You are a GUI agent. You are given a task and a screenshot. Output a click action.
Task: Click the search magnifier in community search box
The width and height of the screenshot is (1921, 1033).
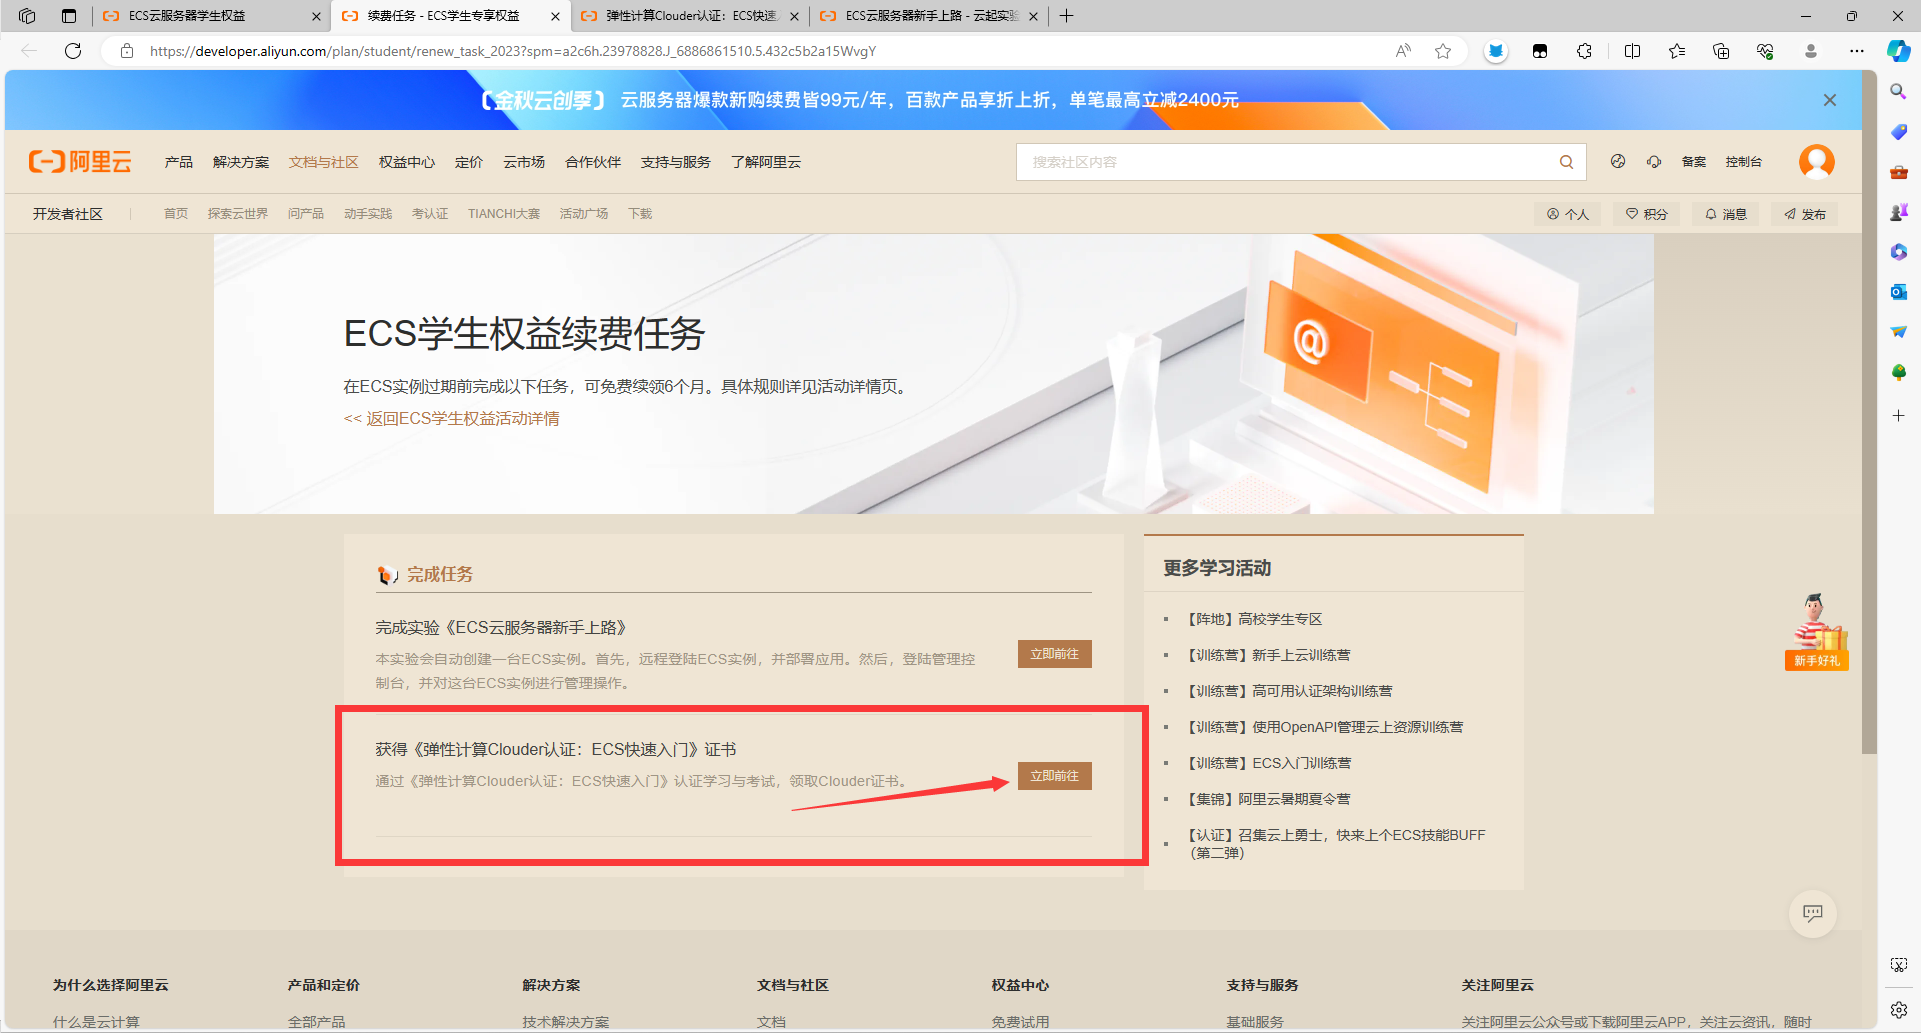coord(1566,162)
